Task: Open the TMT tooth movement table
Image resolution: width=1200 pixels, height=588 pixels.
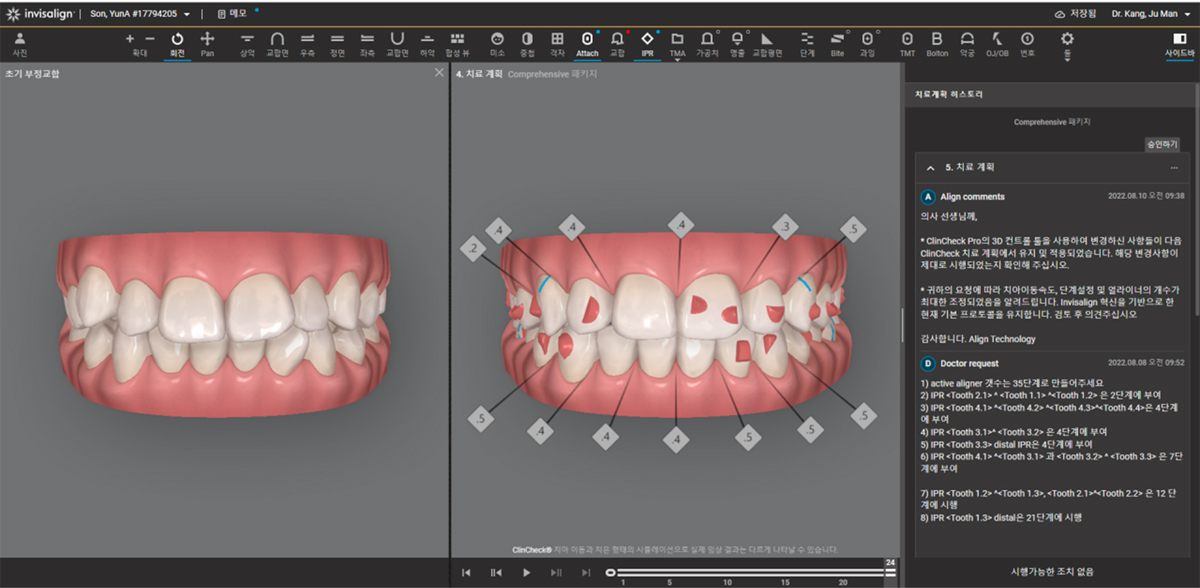Action: [x=907, y=43]
